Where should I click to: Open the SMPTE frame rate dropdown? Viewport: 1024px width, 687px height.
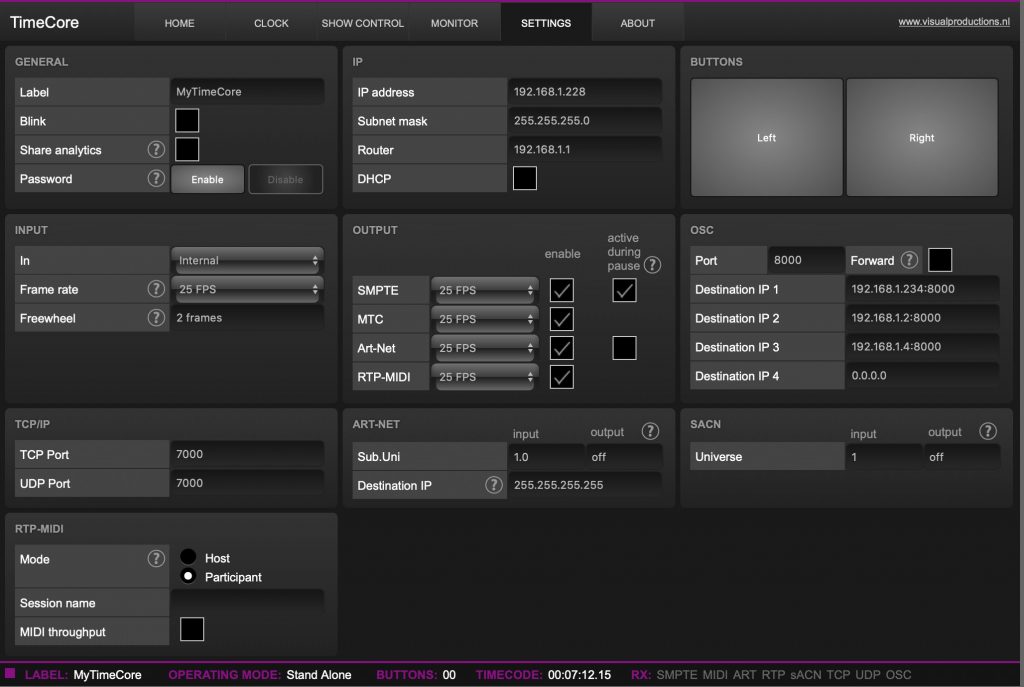[x=485, y=290]
